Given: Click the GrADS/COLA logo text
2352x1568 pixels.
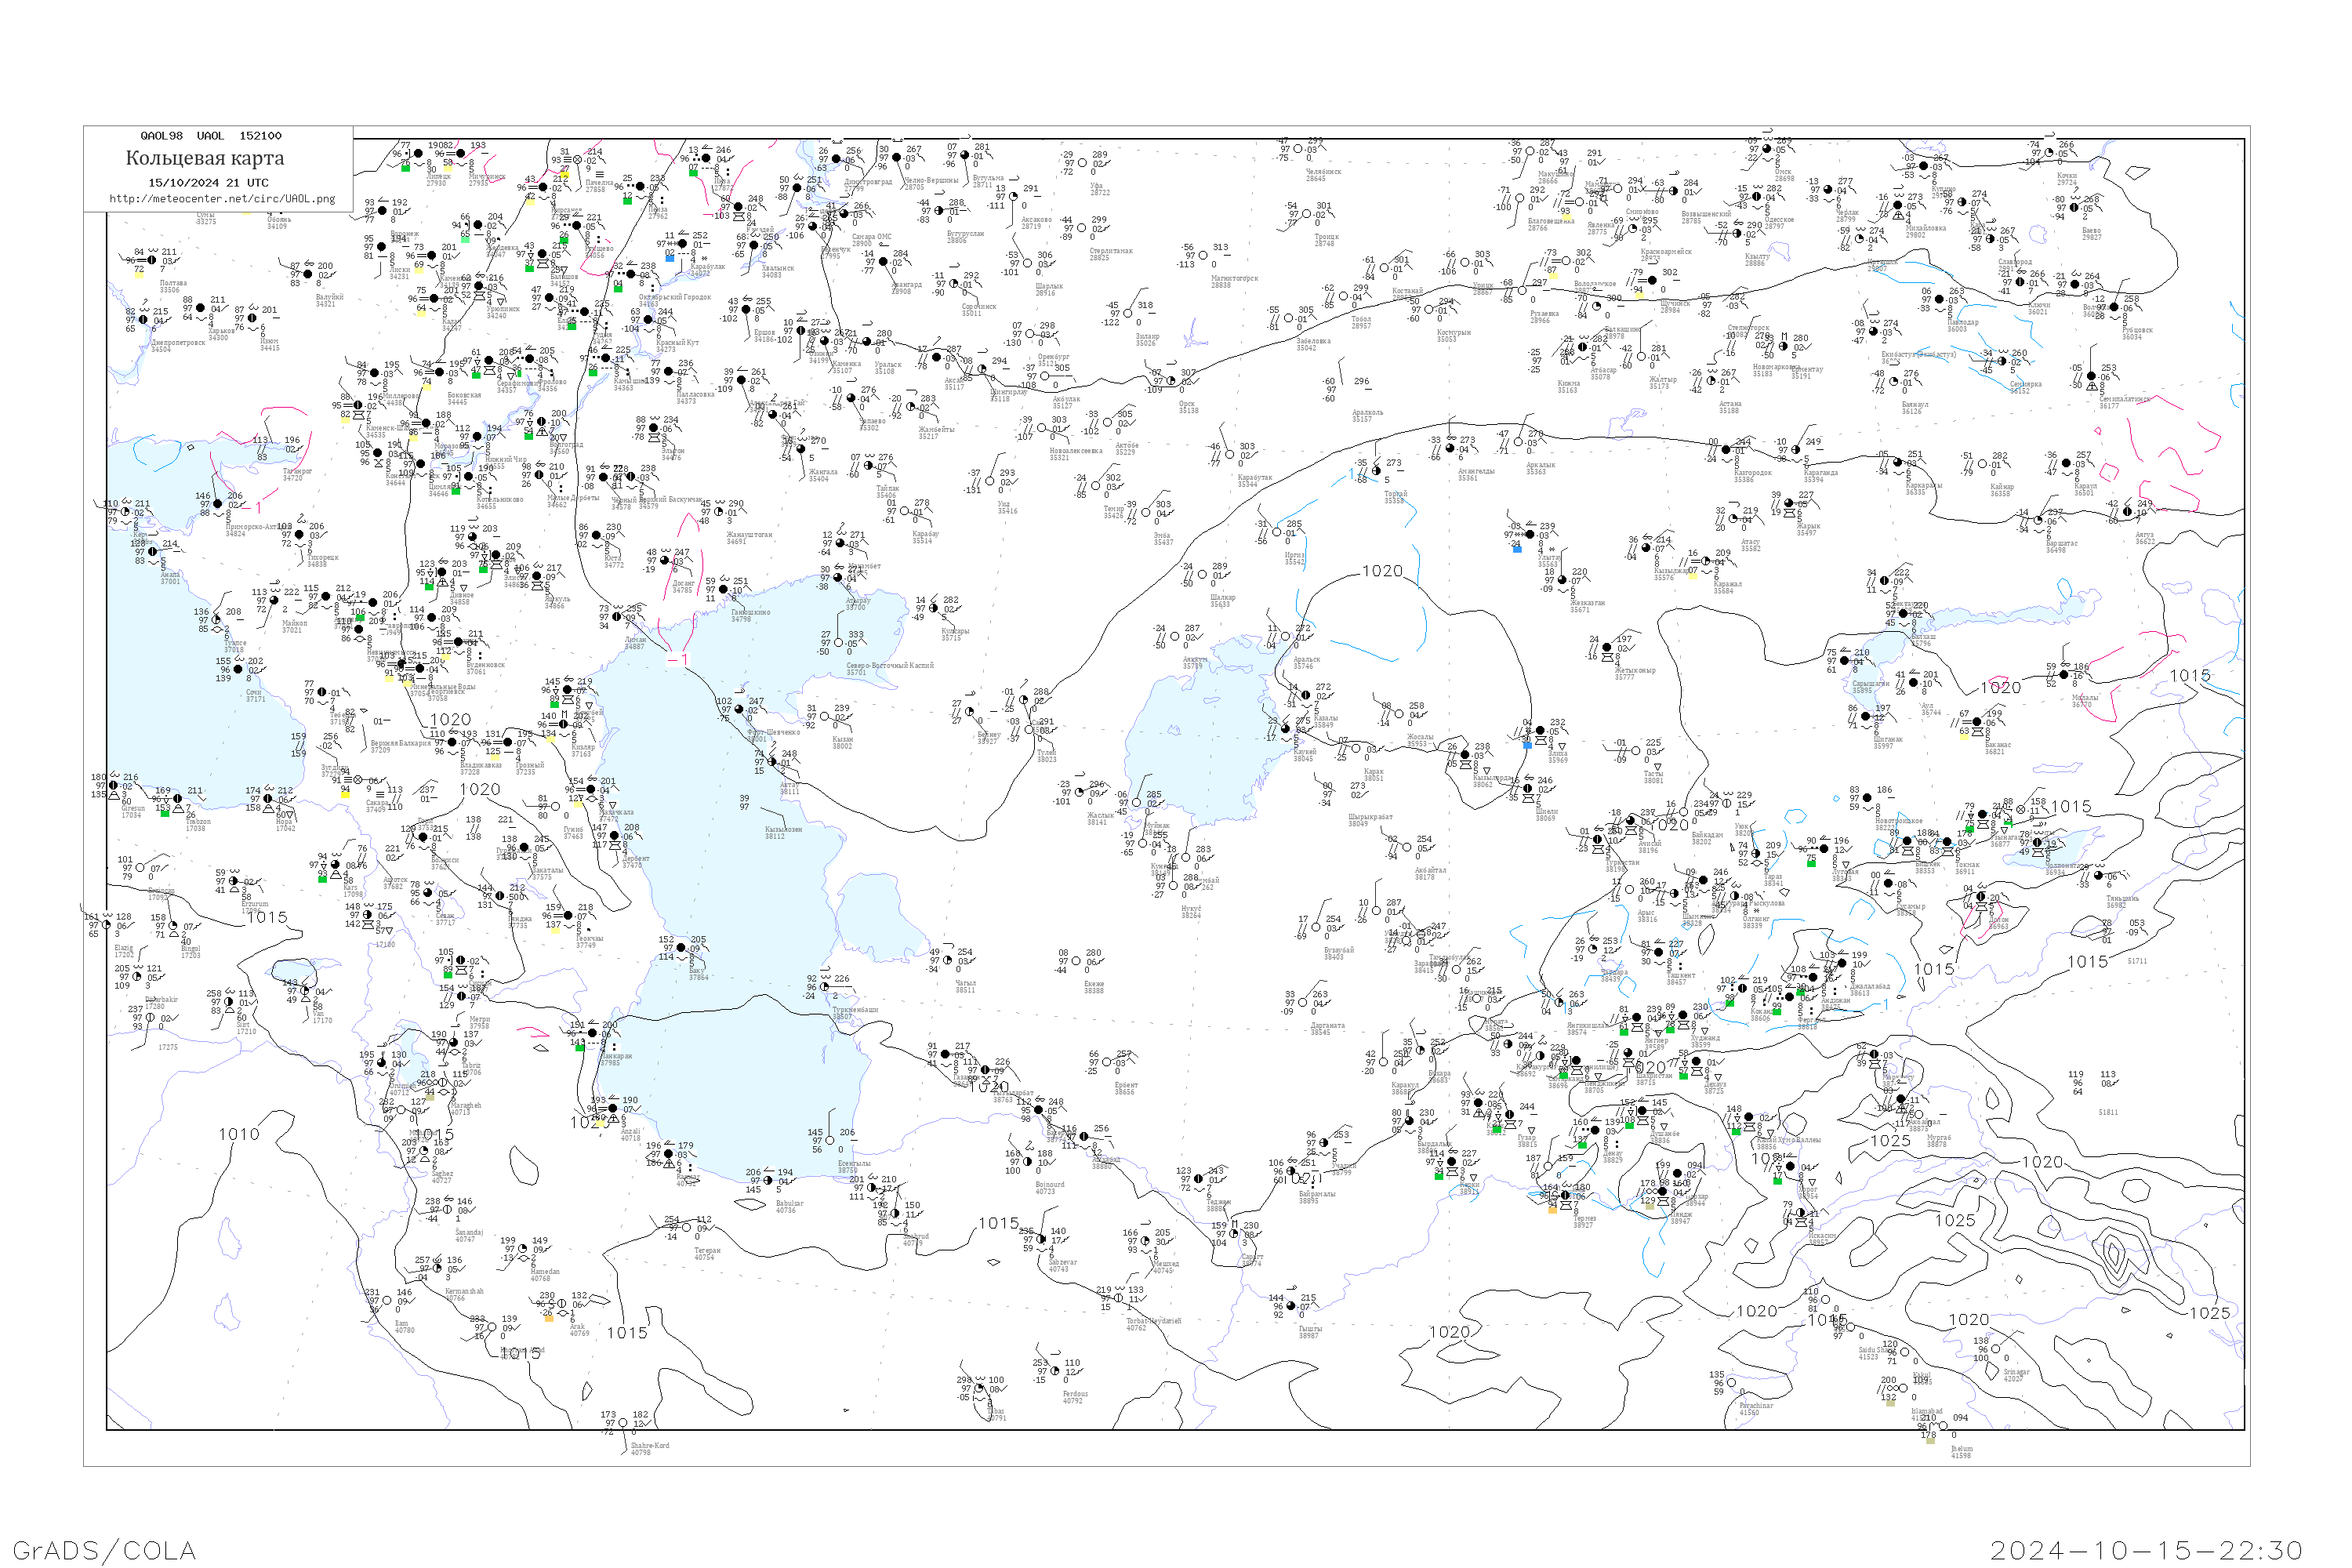Looking at the screenshot, I should click(x=104, y=1550).
